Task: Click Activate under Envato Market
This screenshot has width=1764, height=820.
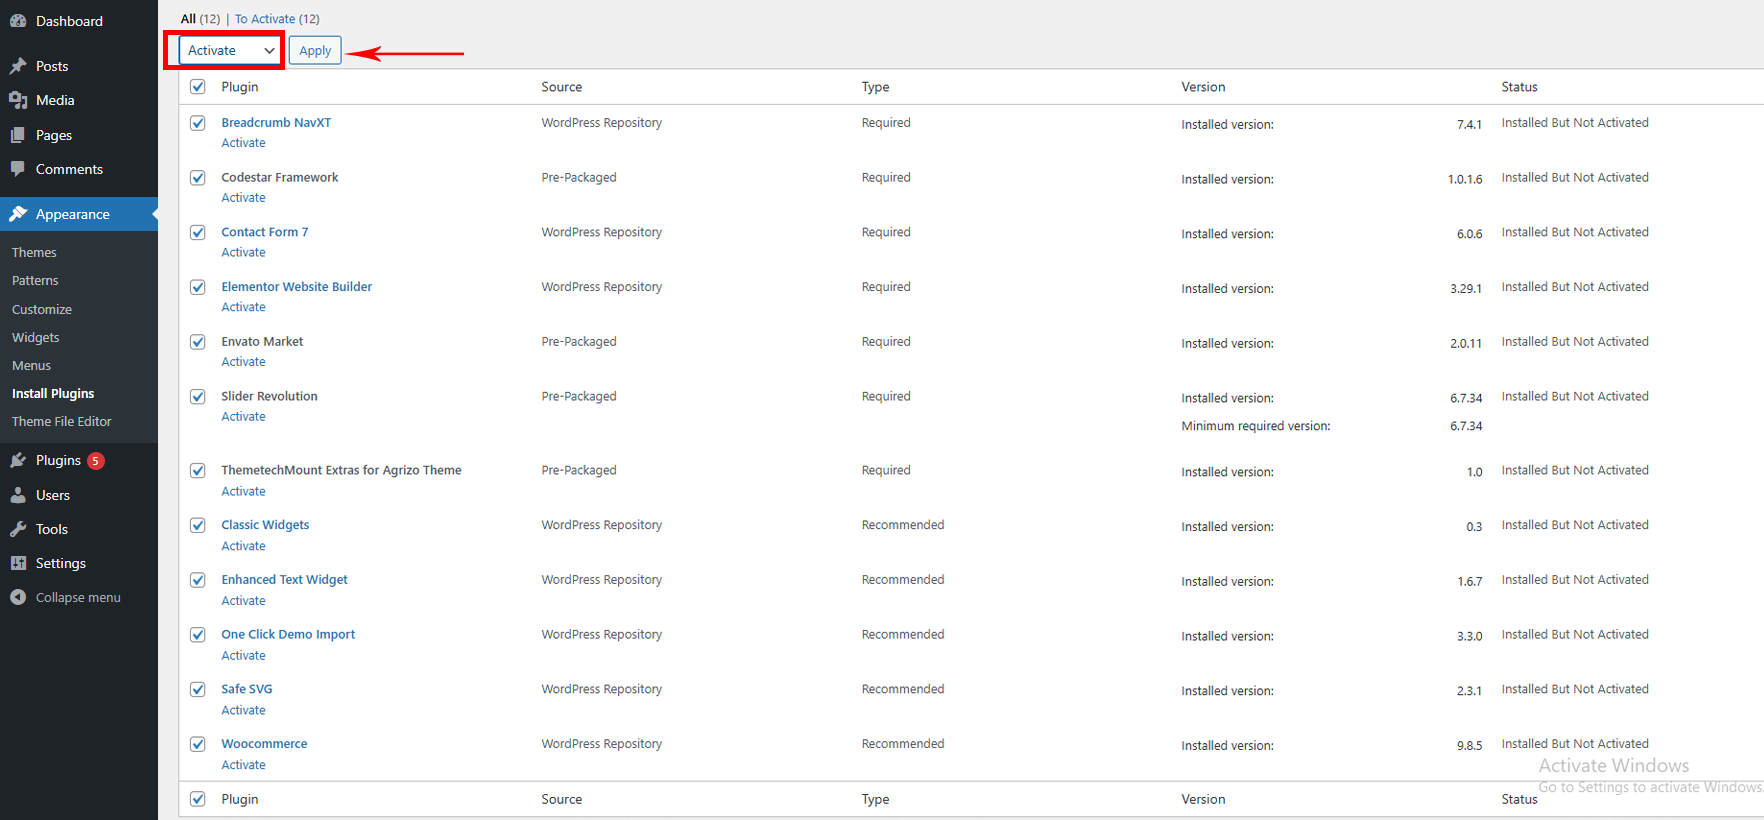Action: pyautogui.click(x=243, y=362)
